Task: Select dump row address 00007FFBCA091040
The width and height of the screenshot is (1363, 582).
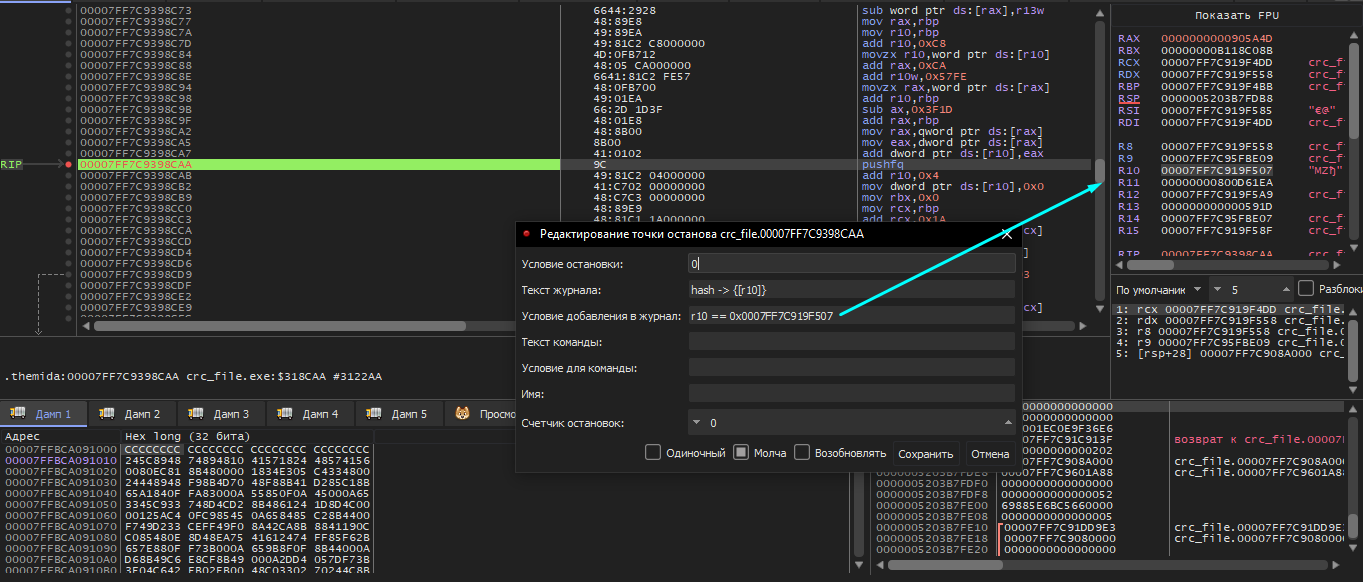Action: coord(59,493)
